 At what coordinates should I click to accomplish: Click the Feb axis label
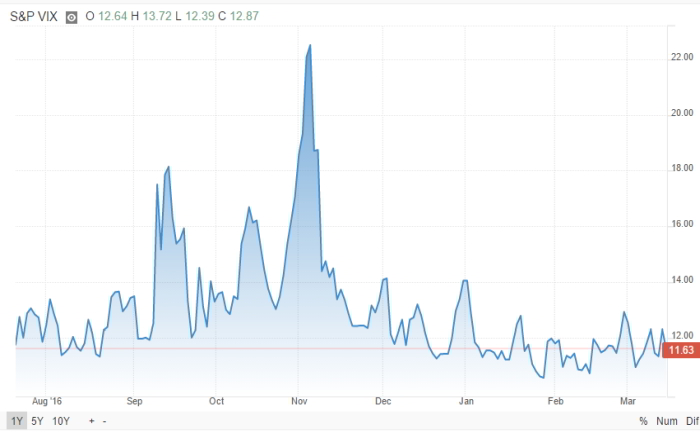click(555, 401)
